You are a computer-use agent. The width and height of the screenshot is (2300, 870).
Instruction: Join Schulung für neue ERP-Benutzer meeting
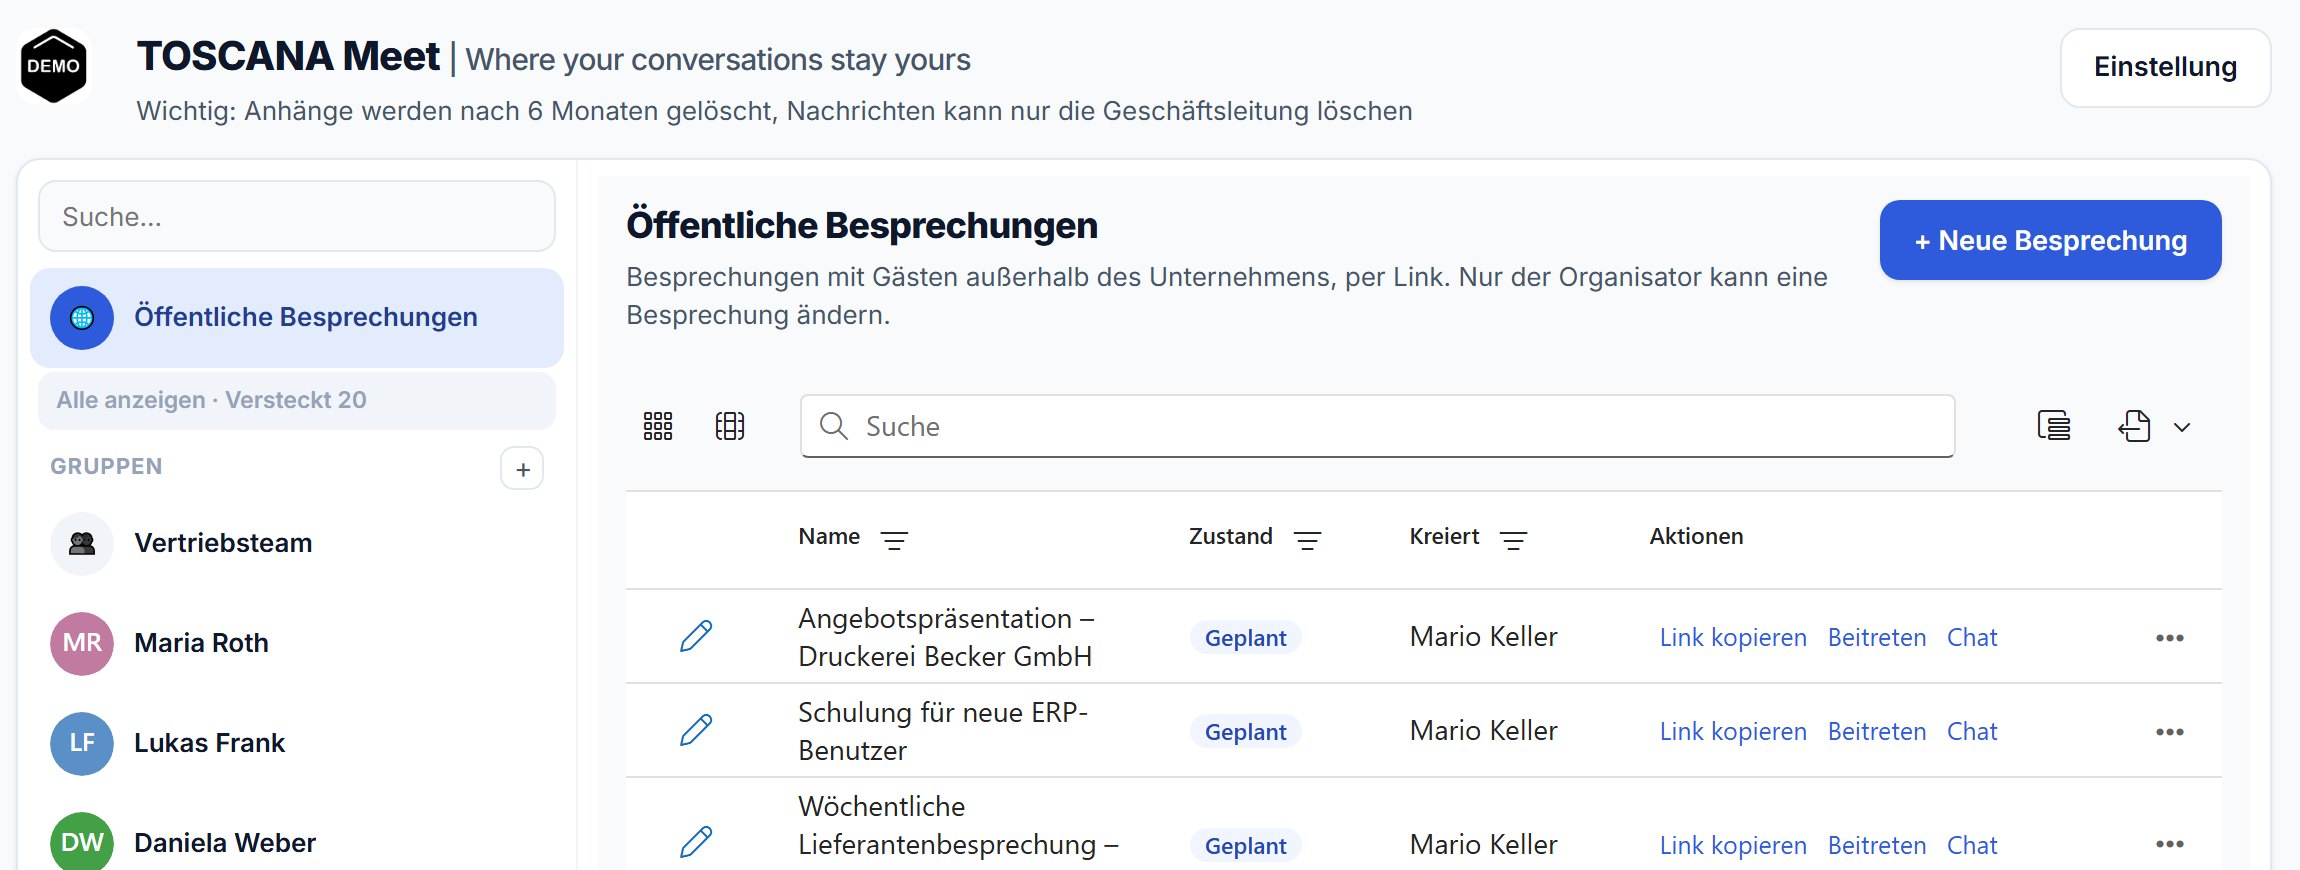pos(1877,731)
